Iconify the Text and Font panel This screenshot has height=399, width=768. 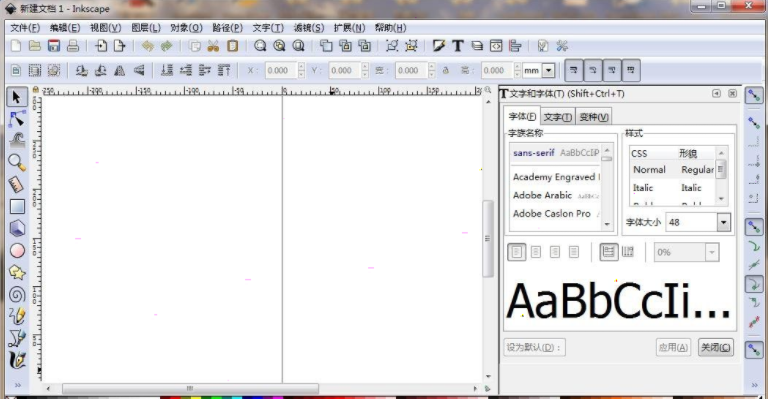point(716,93)
